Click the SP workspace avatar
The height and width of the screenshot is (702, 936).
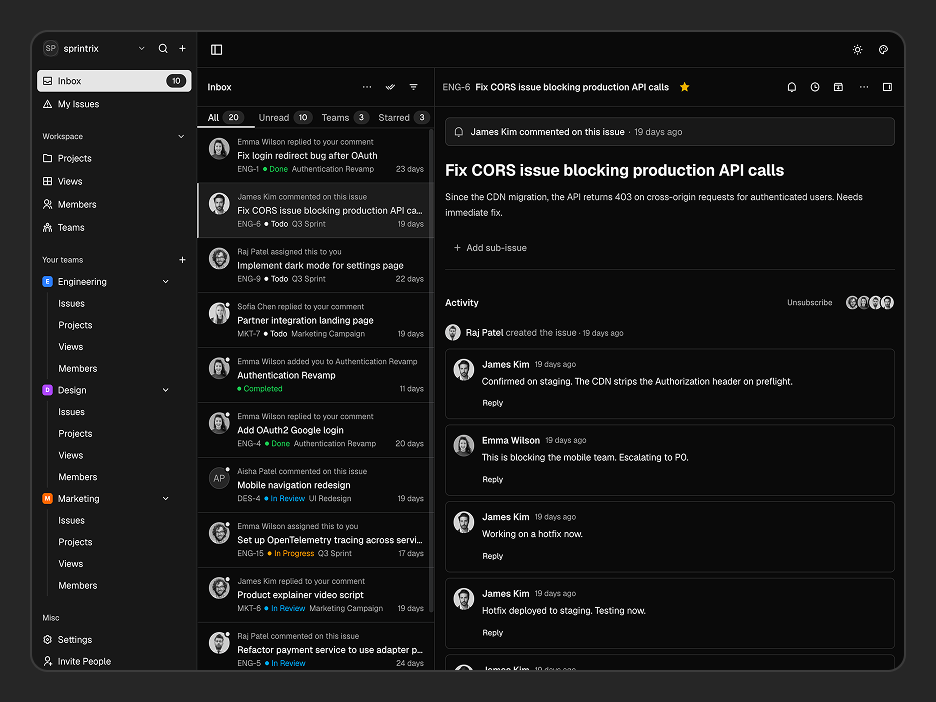point(51,48)
